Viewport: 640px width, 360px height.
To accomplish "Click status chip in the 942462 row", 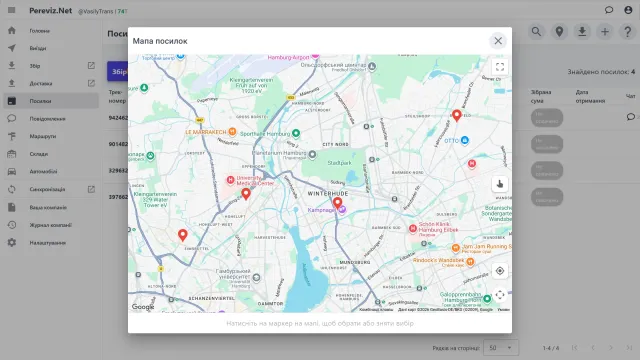I will [x=547, y=118].
